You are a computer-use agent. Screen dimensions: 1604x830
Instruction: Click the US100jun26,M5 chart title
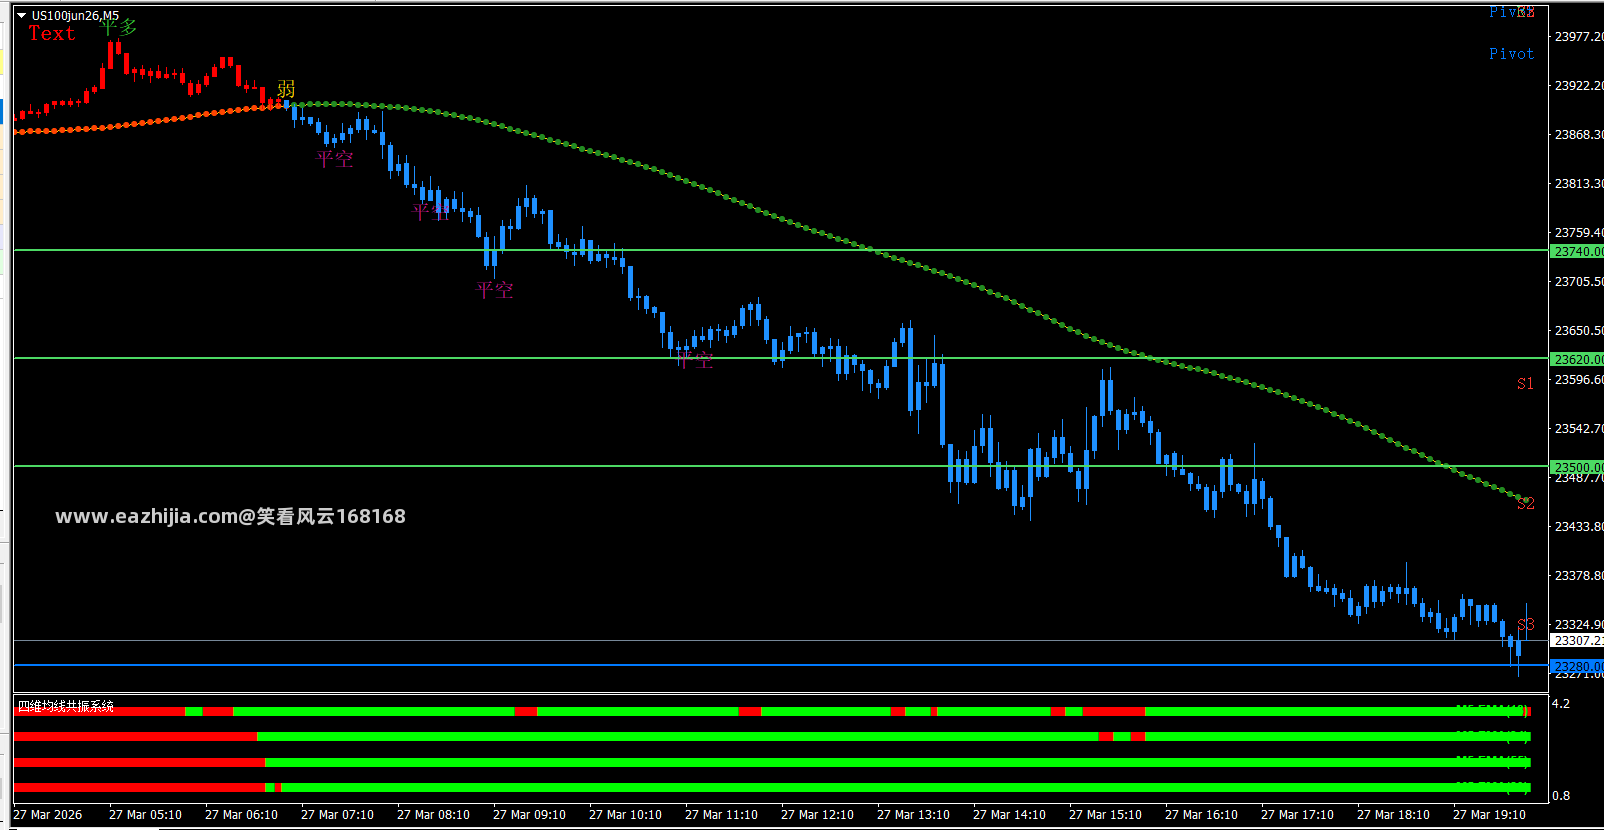[x=75, y=15]
